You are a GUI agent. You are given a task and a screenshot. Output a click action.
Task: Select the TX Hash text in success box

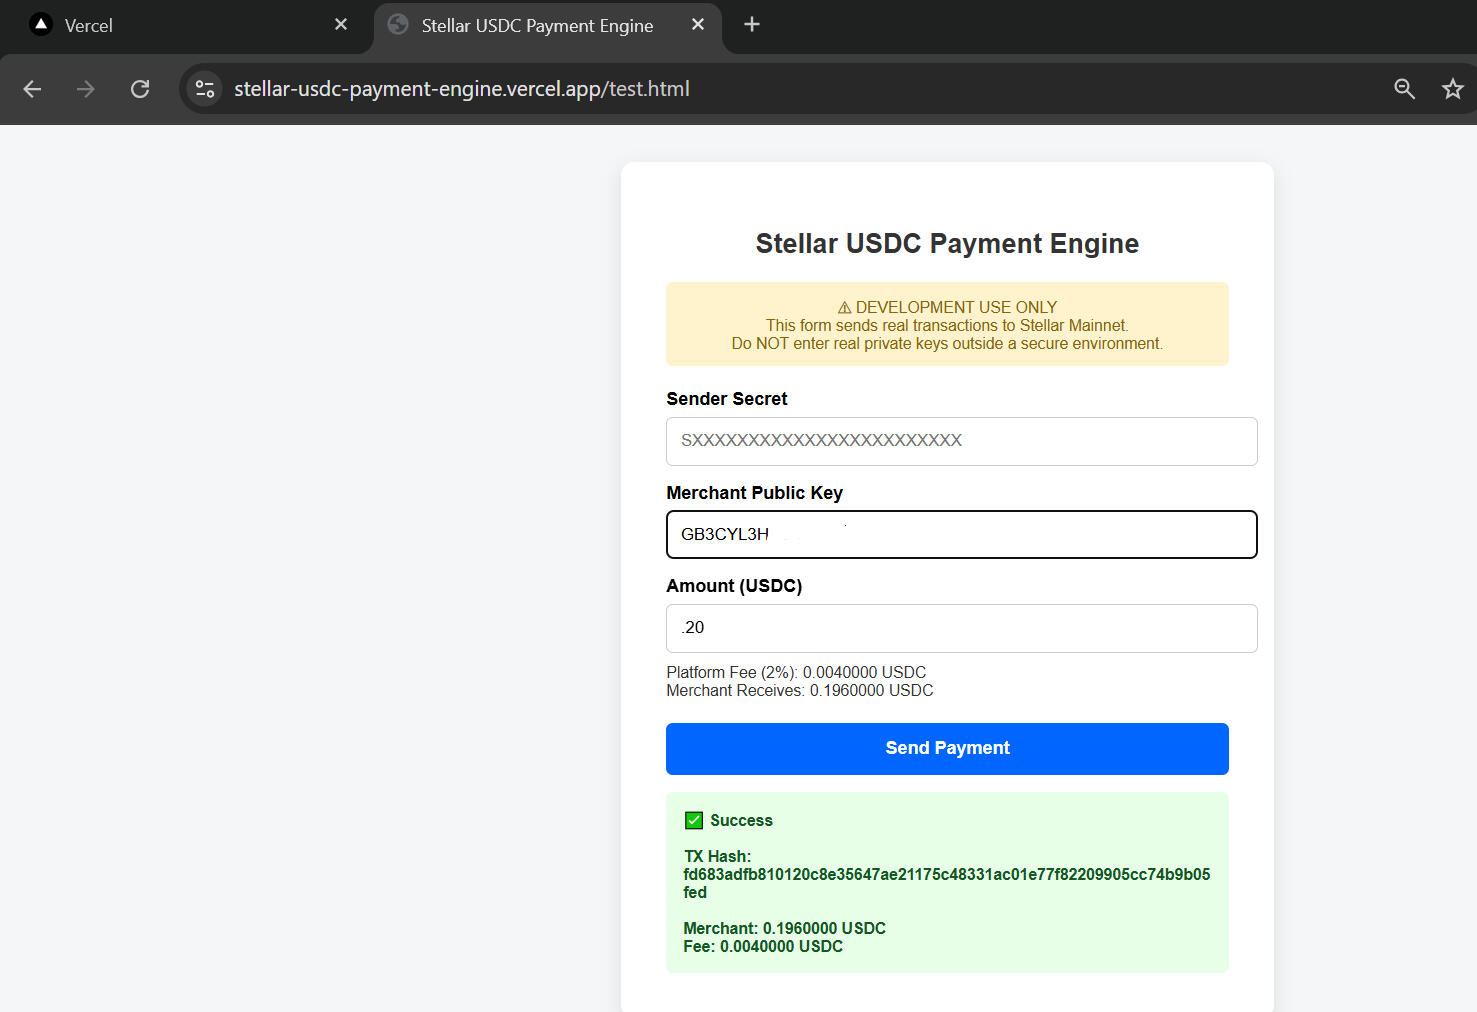click(946, 874)
